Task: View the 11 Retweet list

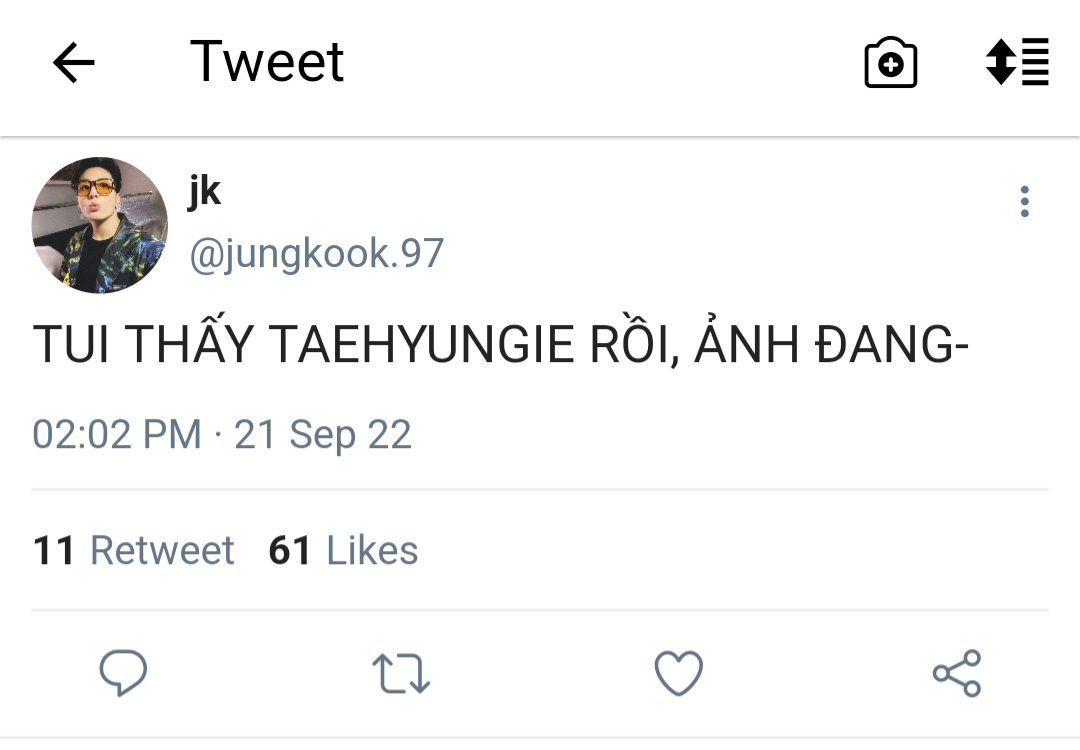Action: tap(134, 551)
